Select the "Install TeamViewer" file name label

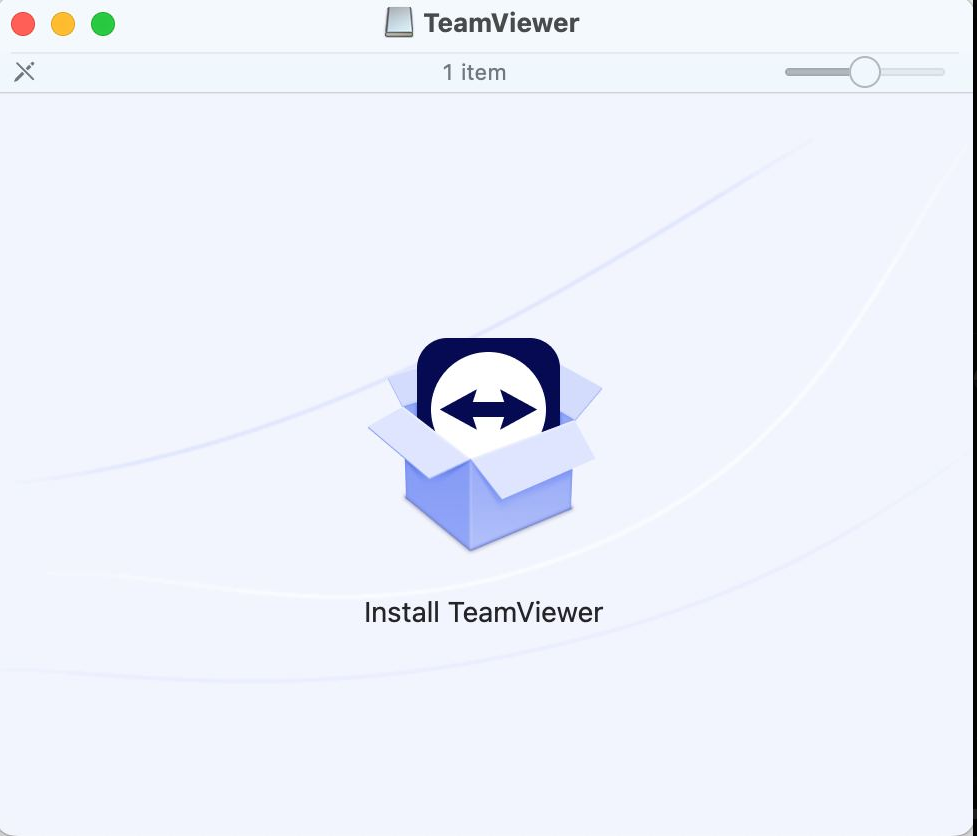483,612
